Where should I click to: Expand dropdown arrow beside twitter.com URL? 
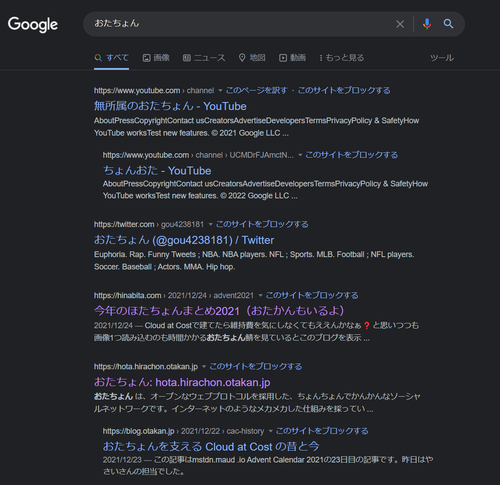coord(210,224)
